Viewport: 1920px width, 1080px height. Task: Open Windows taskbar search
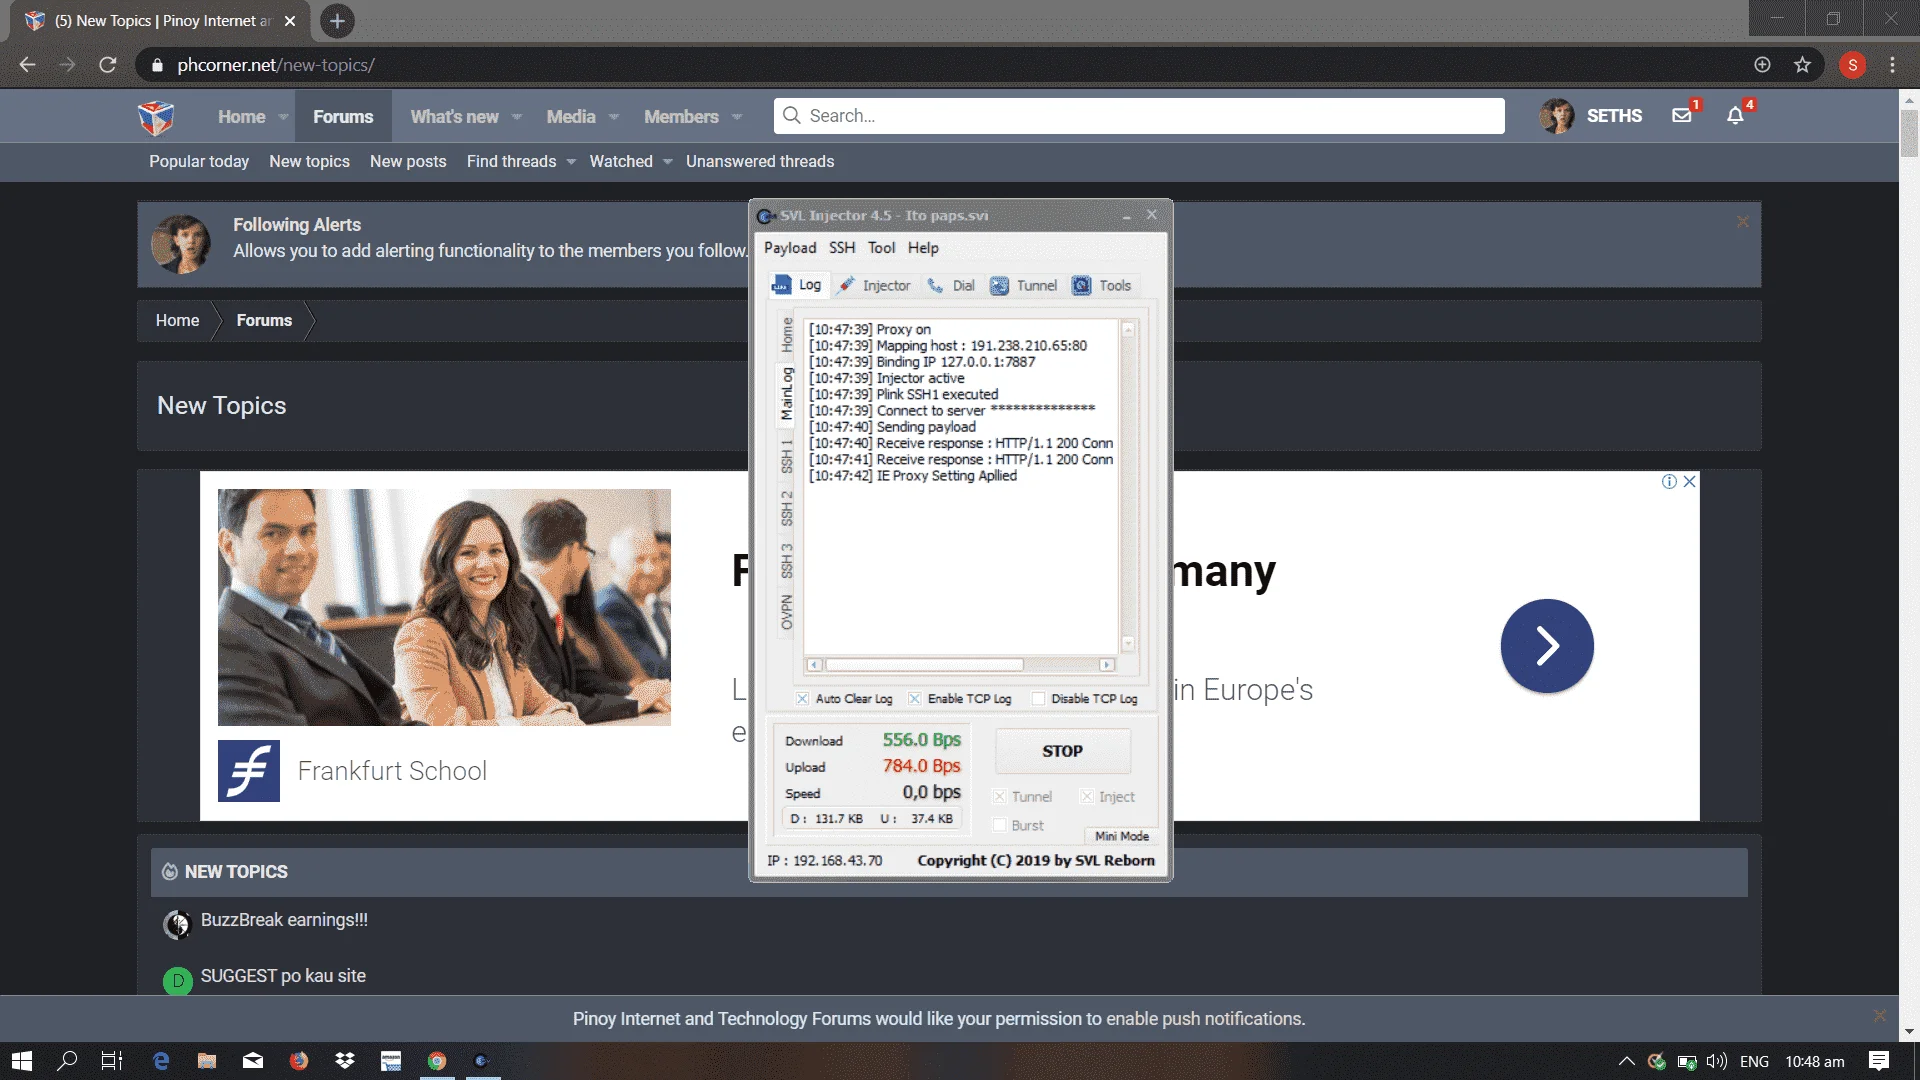pyautogui.click(x=67, y=1061)
